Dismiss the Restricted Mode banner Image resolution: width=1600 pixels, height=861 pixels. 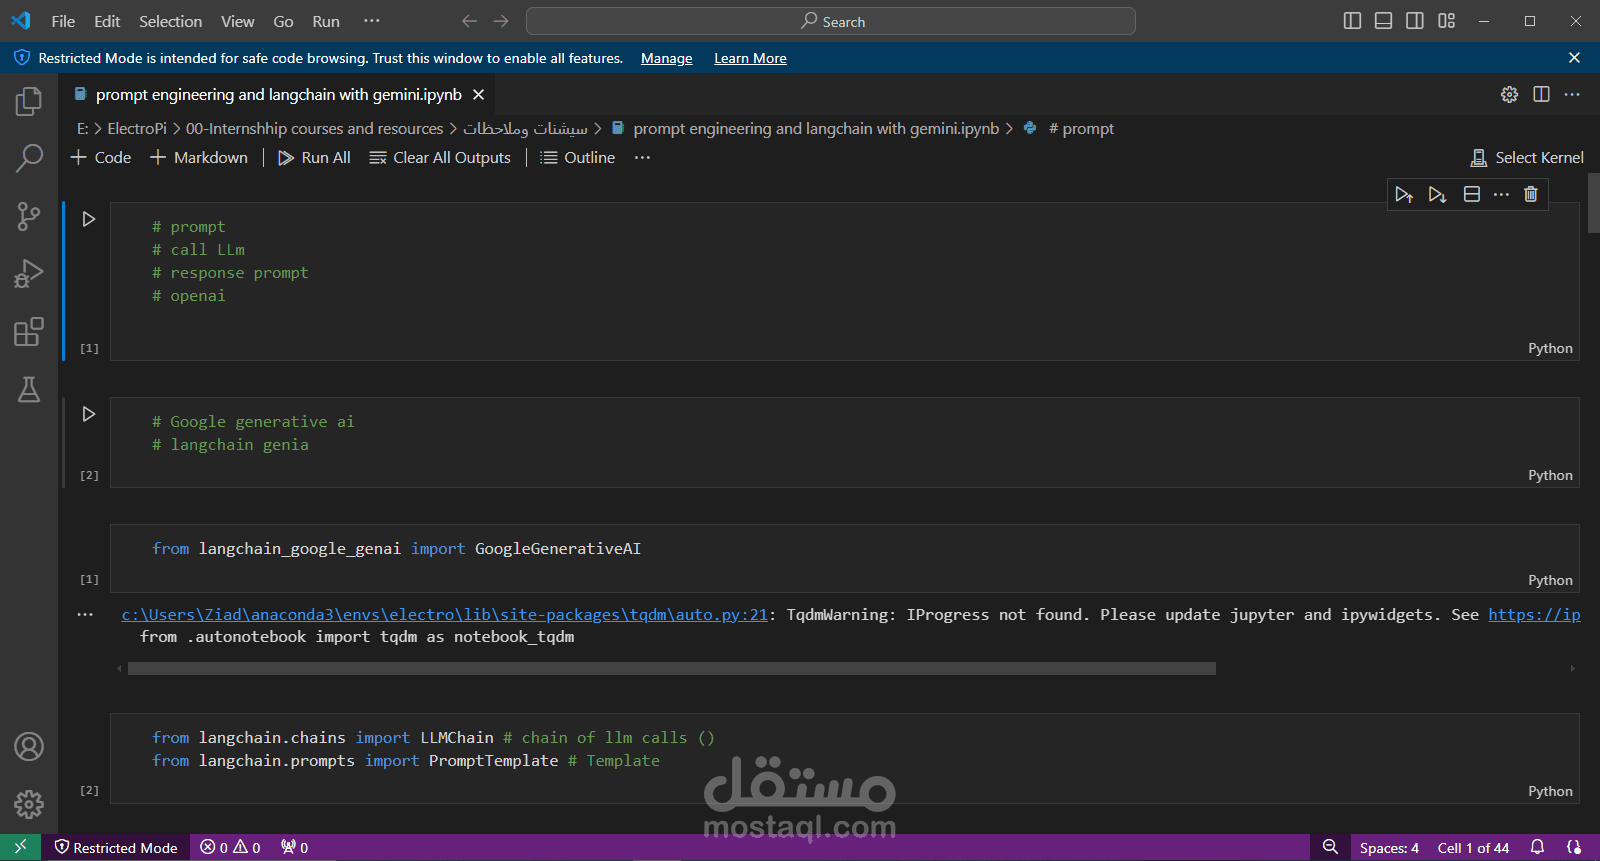1574,58
